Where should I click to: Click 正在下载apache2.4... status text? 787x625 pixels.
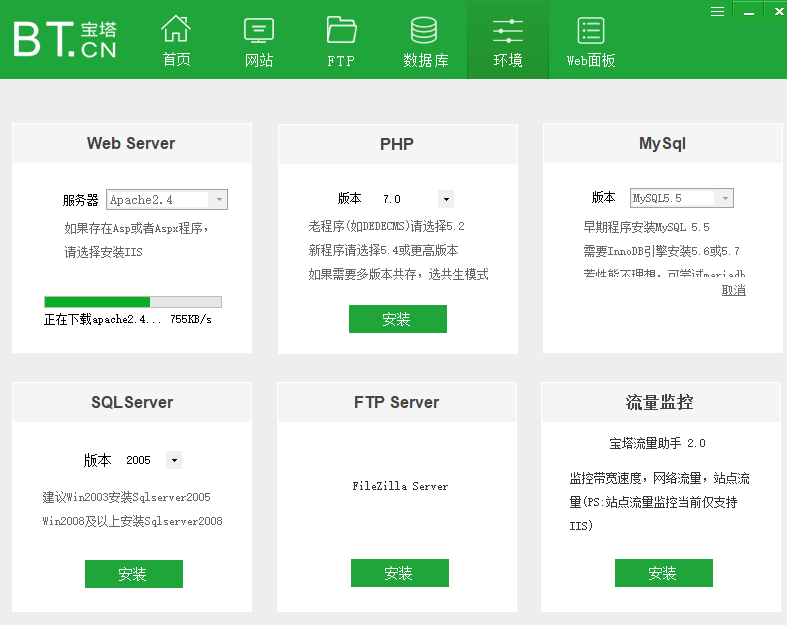tap(102, 319)
